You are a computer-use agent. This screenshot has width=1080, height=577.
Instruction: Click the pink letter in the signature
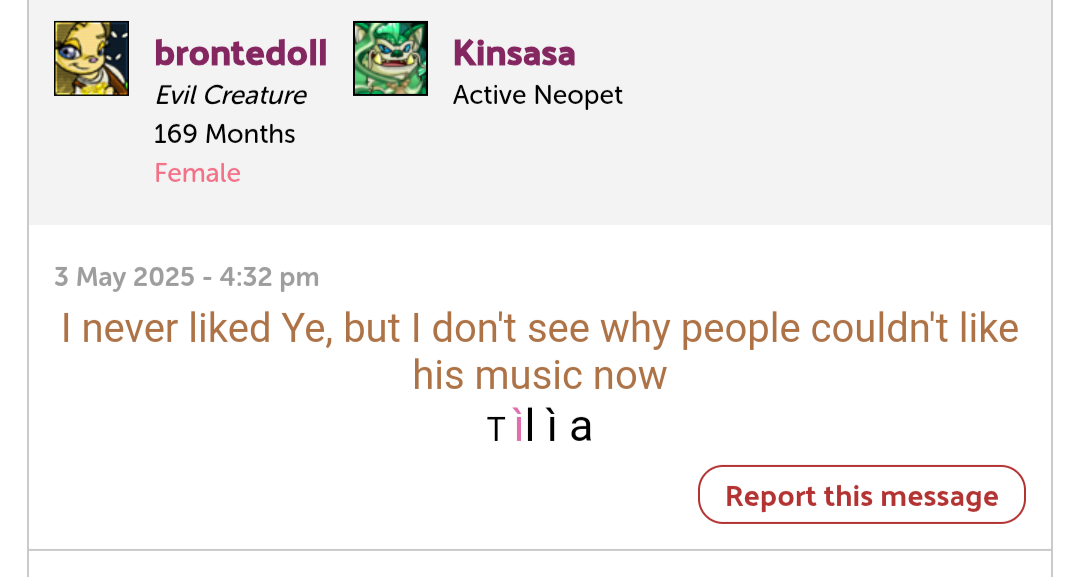[x=517, y=428]
